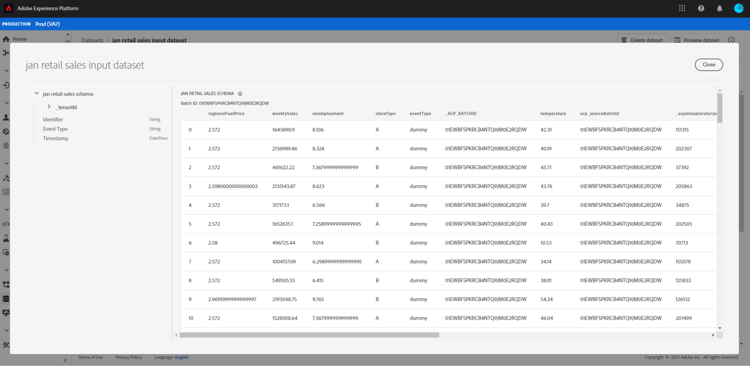The height and width of the screenshot is (367, 750).
Task: Click the info icon next to JAN RETAIL SALES SCHEMA
Action: 240,94
